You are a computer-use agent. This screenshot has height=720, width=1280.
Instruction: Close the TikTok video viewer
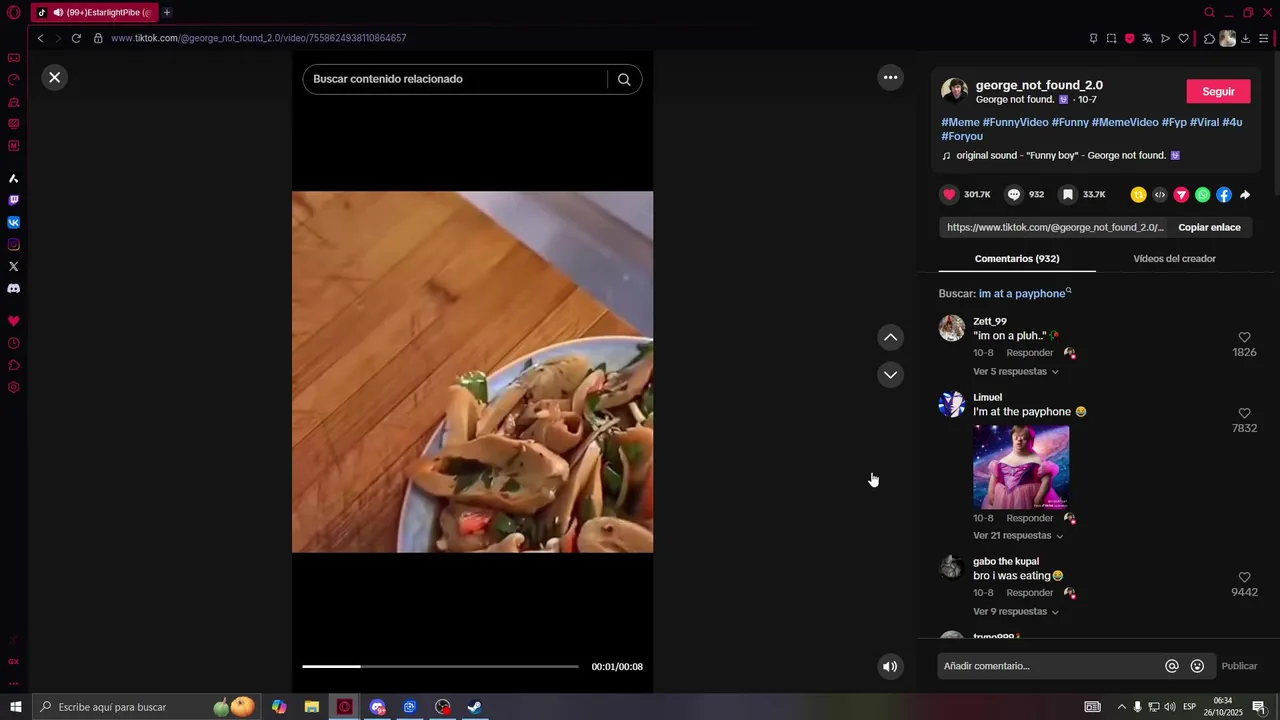coord(55,77)
